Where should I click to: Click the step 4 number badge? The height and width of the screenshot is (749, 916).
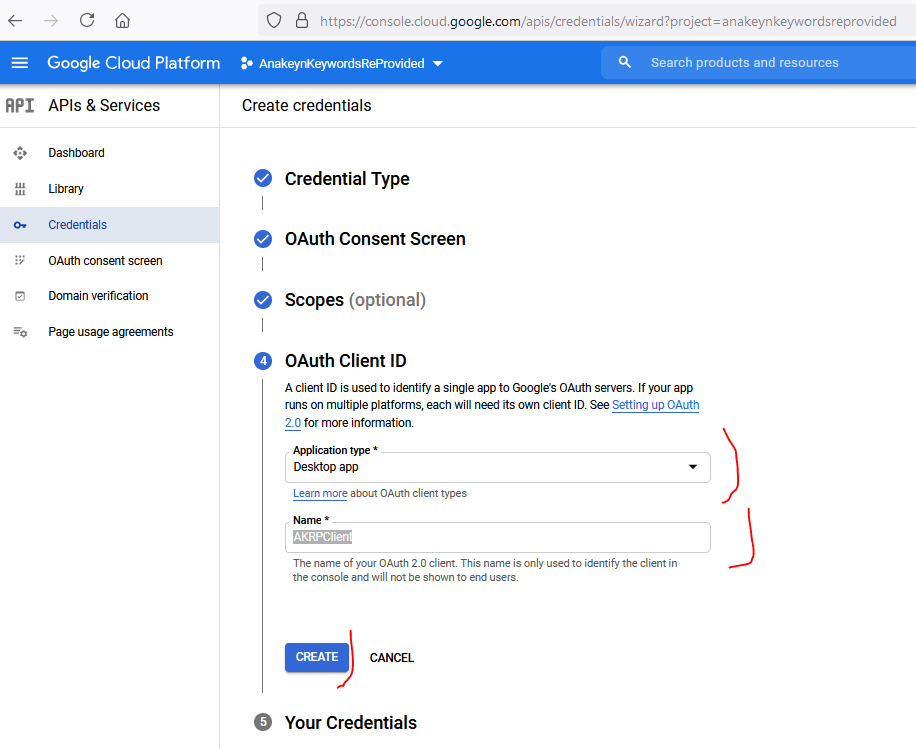pos(263,361)
